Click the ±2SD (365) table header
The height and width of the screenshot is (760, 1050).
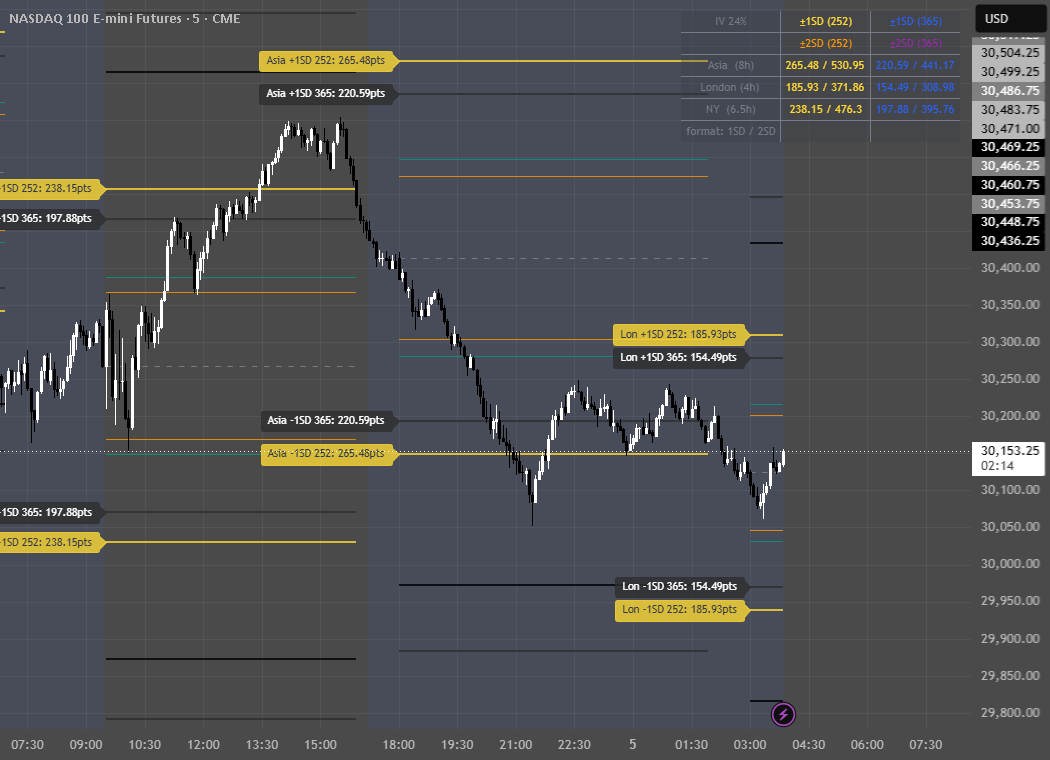coord(915,43)
